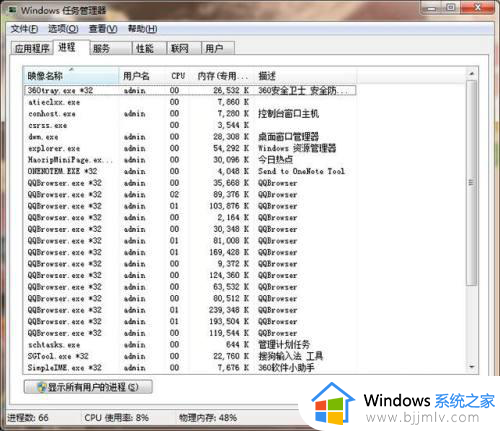Open the 帮助(H) menu

(142, 29)
